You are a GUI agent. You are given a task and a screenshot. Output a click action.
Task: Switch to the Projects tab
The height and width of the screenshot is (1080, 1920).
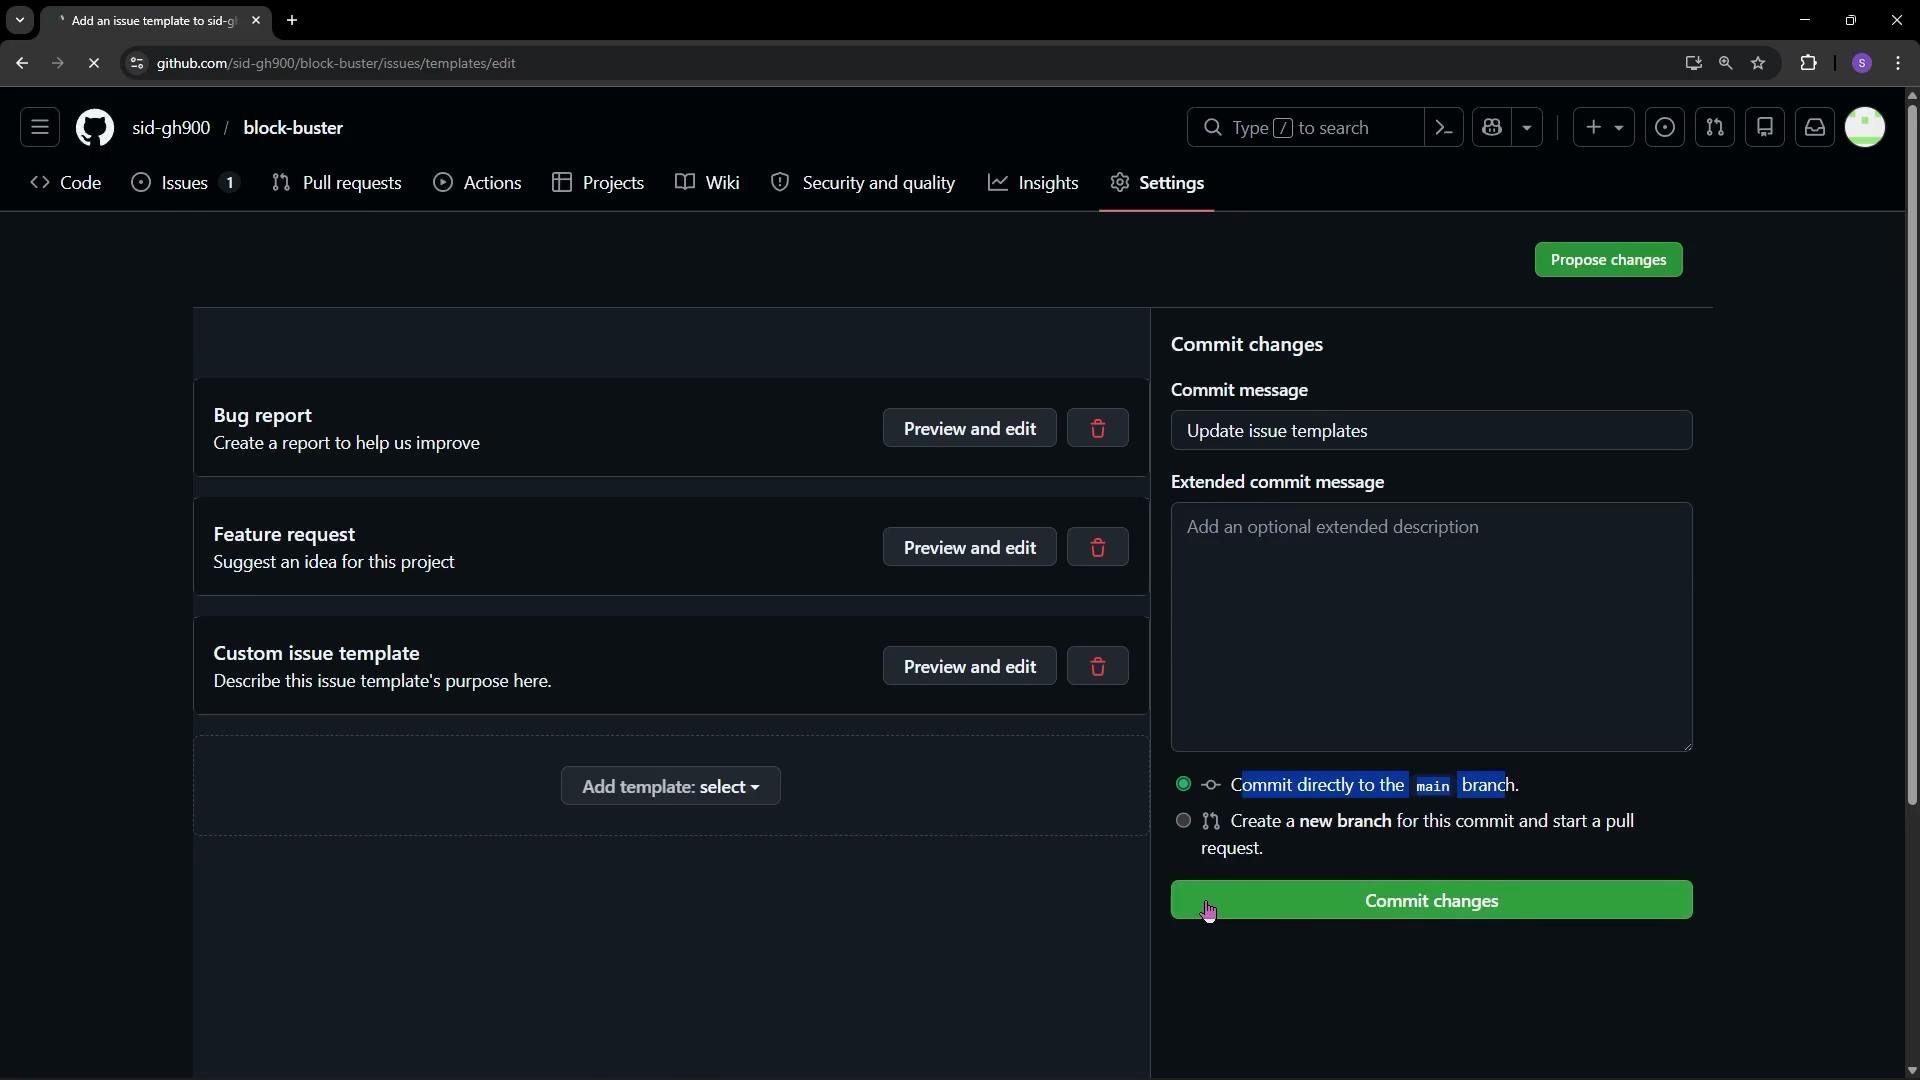pyautogui.click(x=598, y=183)
